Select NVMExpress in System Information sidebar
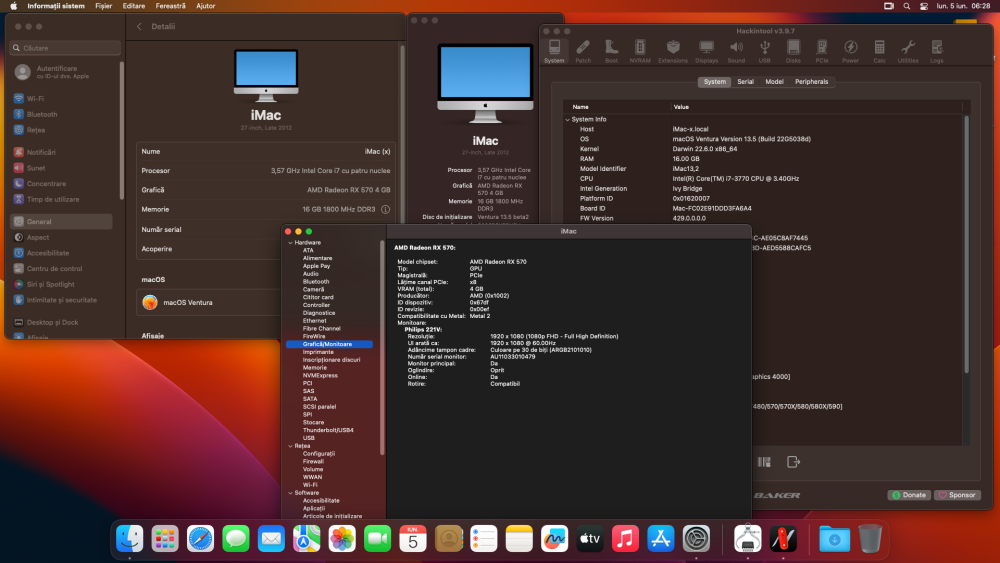This screenshot has width=1000, height=563. [x=320, y=376]
